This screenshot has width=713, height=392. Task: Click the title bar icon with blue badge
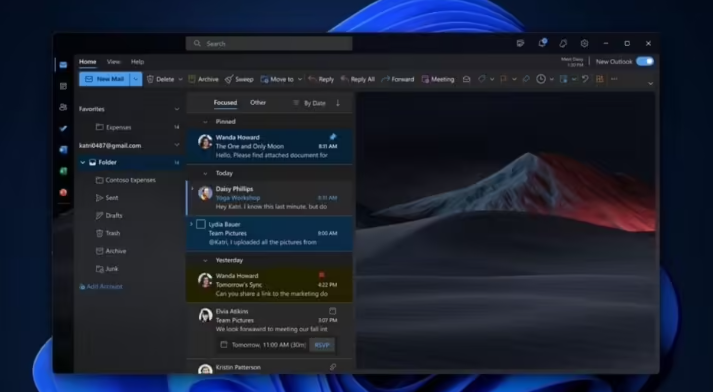542,43
